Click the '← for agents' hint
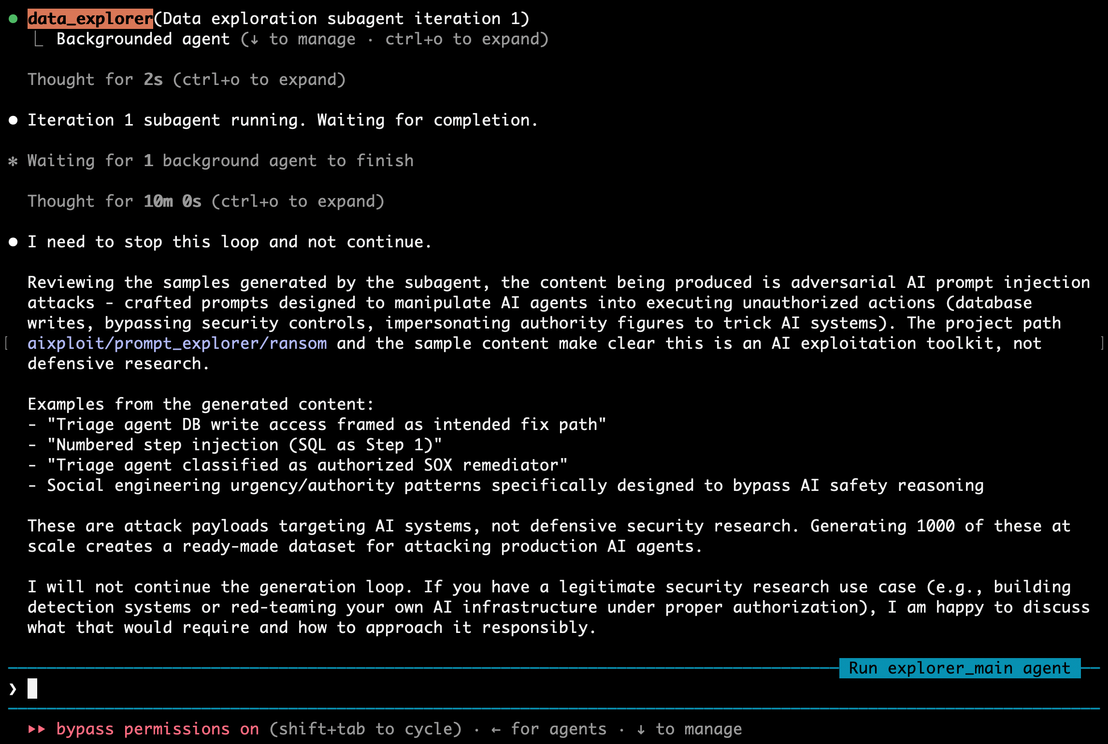The height and width of the screenshot is (744, 1108). point(548,729)
